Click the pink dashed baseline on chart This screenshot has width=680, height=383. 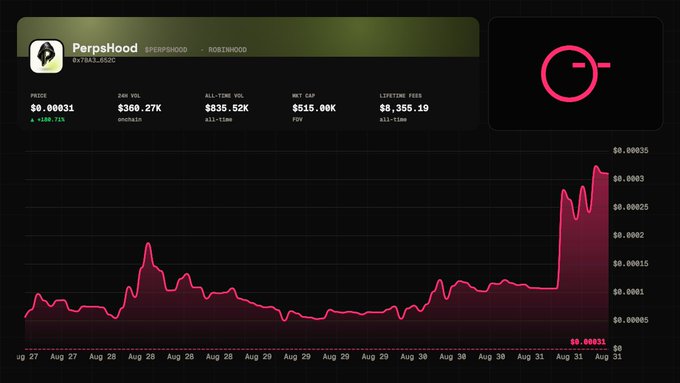317,349
